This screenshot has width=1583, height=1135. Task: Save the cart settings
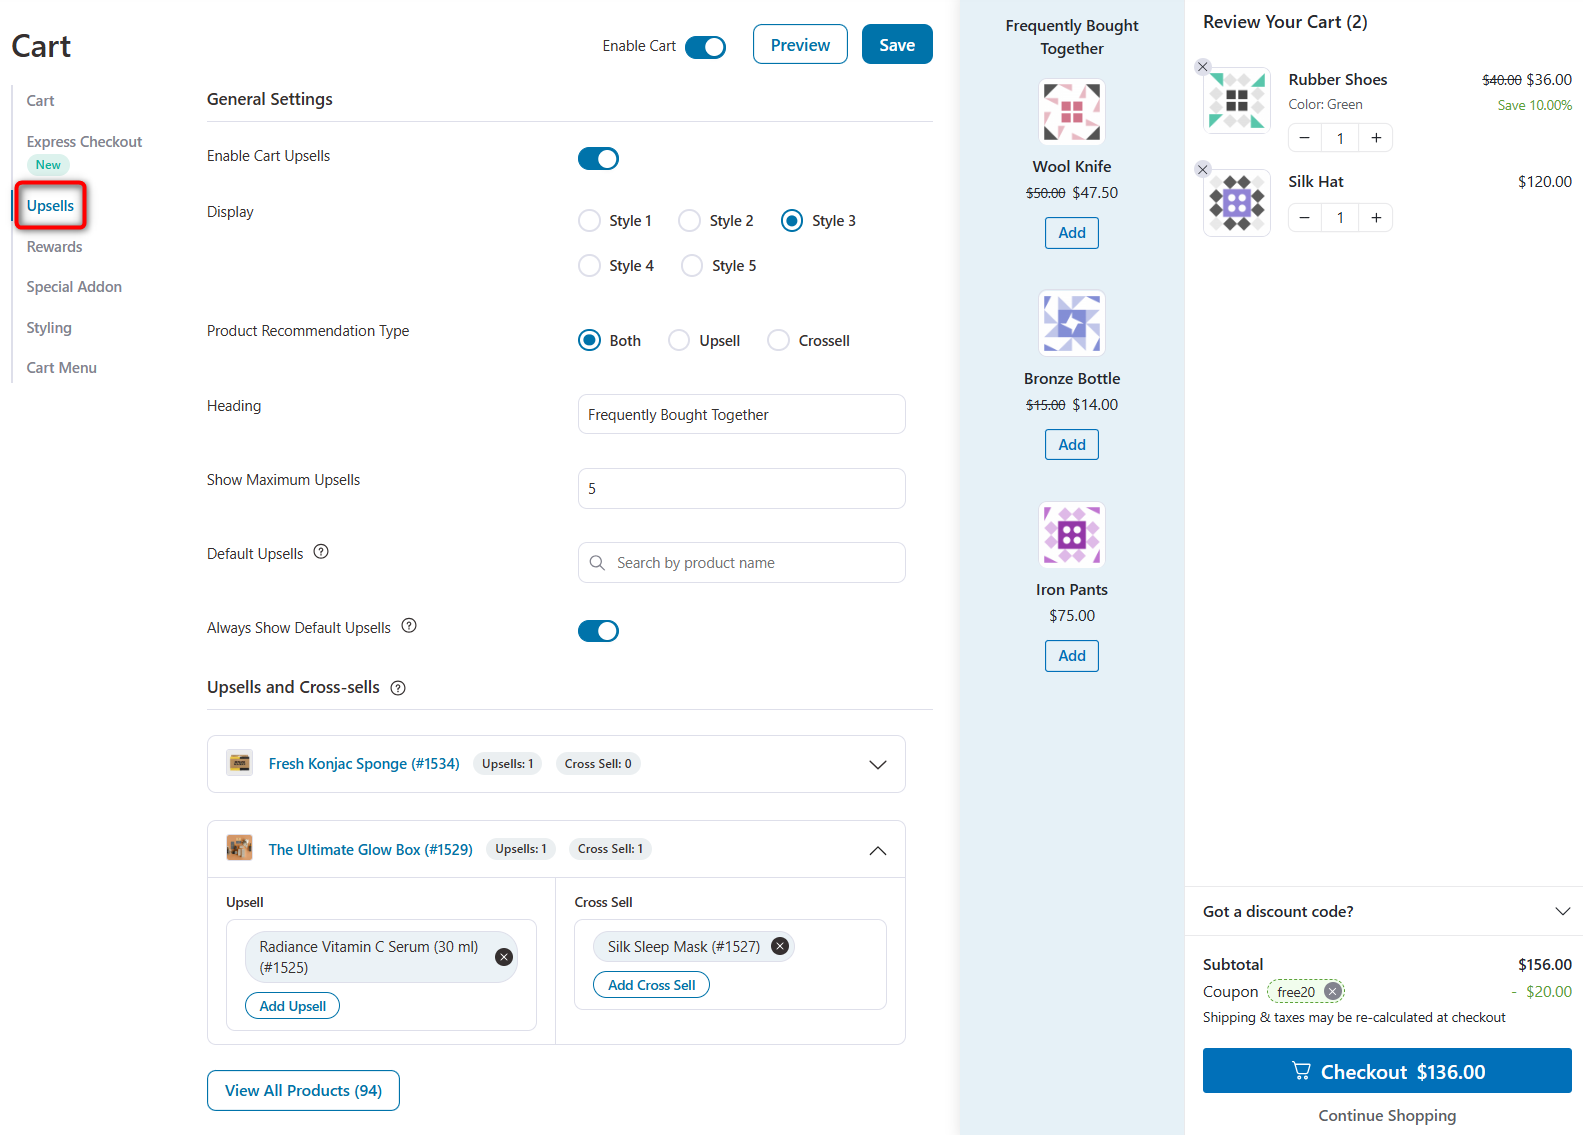click(x=897, y=44)
